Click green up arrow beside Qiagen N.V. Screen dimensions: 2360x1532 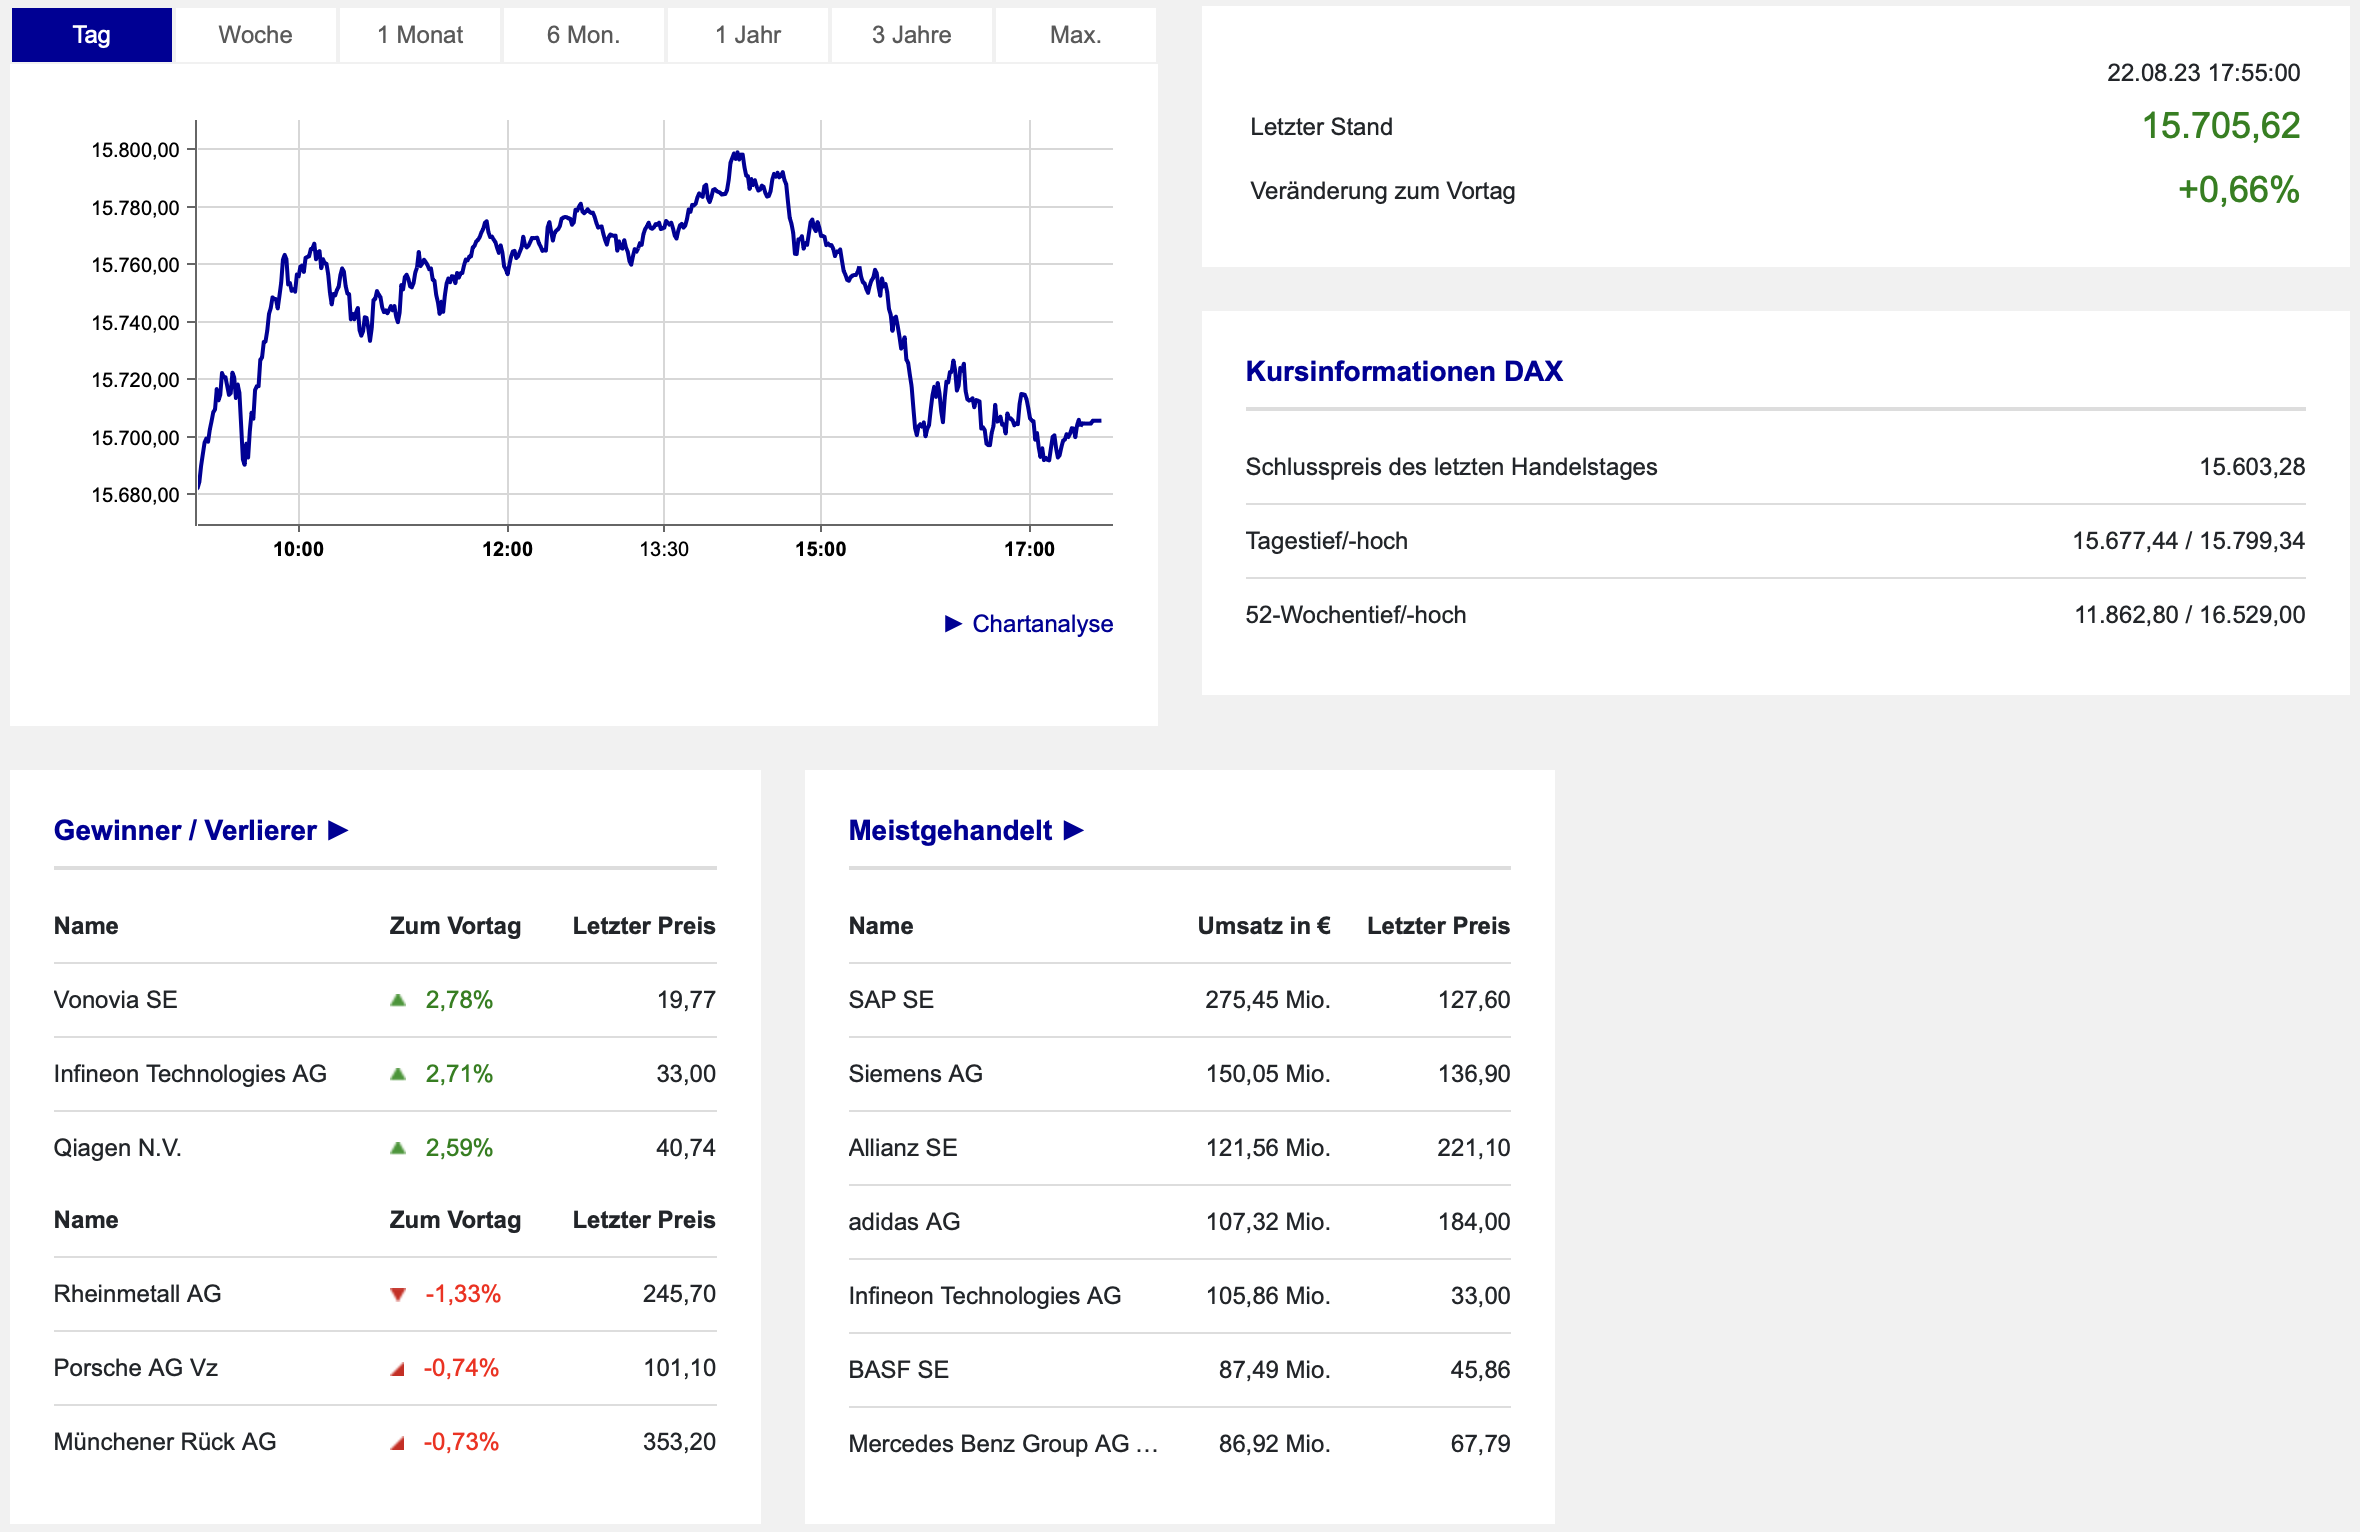click(x=398, y=1148)
